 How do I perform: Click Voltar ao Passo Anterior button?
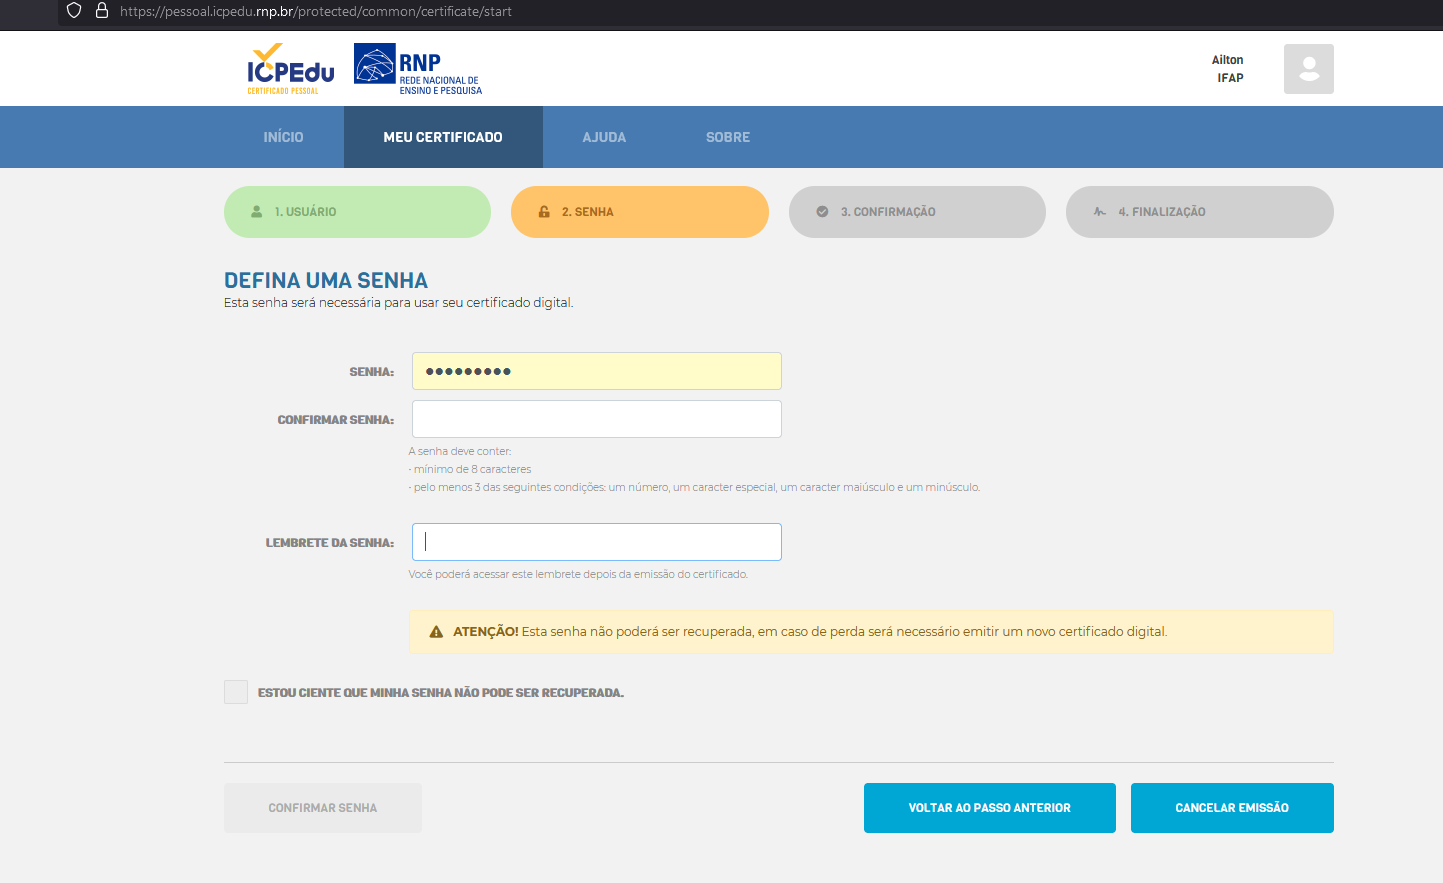click(x=990, y=808)
